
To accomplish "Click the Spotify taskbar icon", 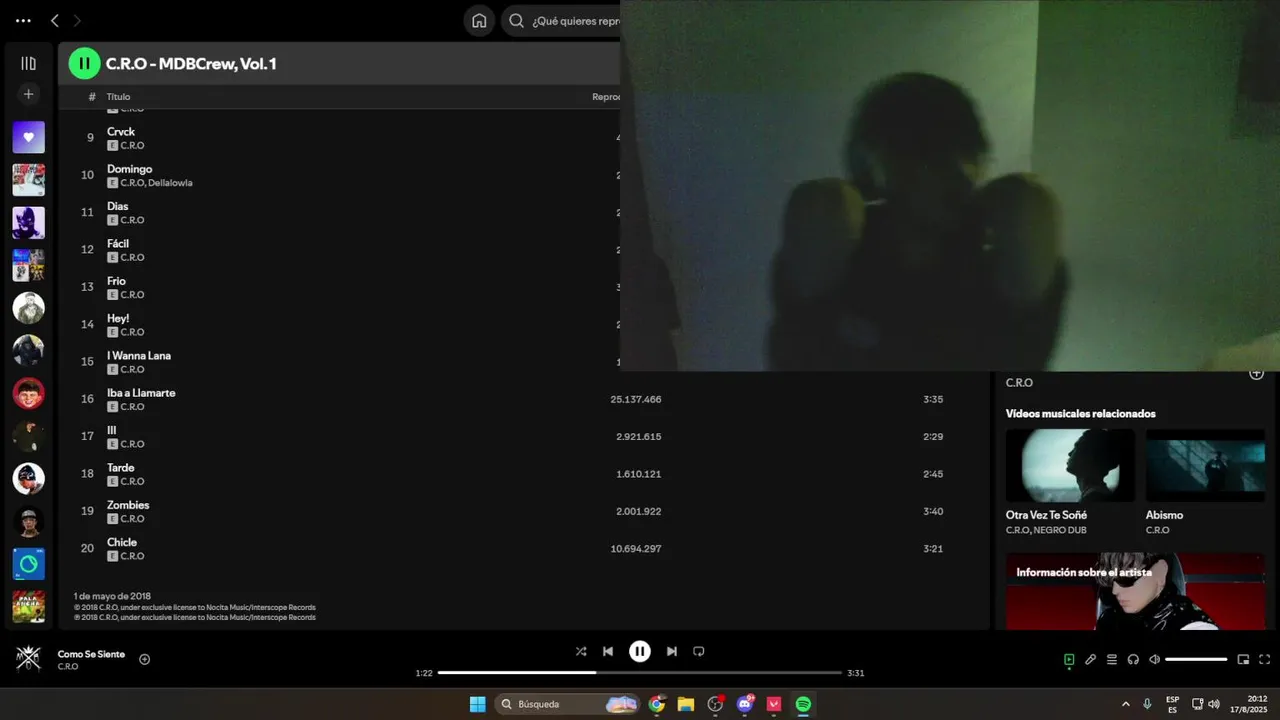I will tap(803, 704).
